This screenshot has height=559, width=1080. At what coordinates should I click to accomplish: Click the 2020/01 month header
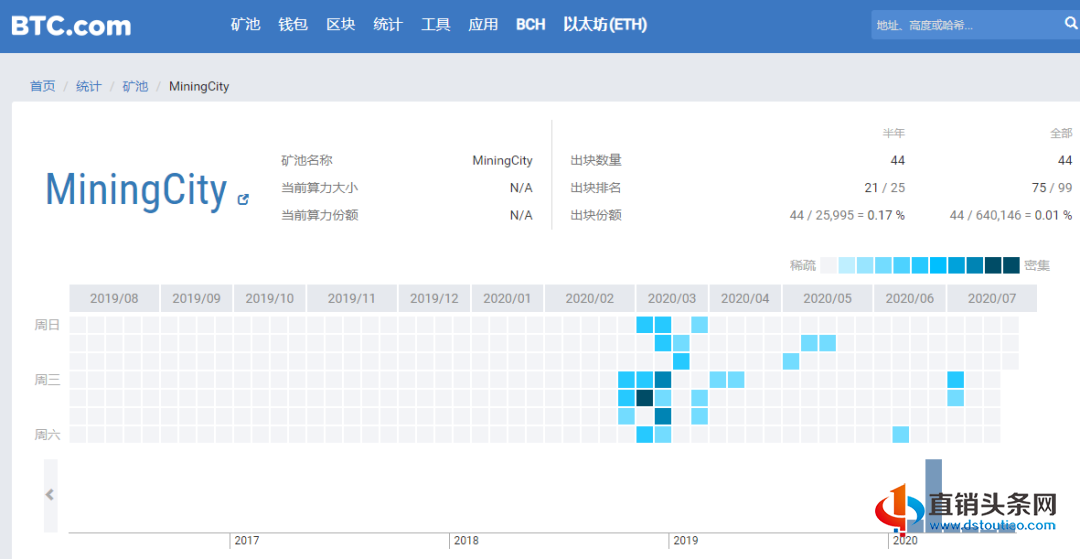pyautogui.click(x=508, y=298)
